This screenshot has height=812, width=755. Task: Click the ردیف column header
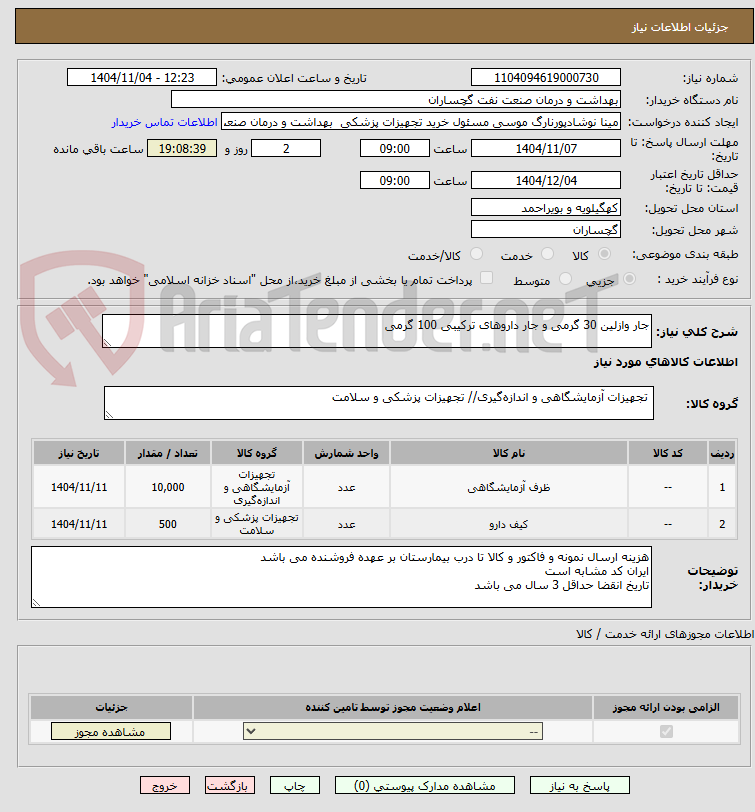722,453
